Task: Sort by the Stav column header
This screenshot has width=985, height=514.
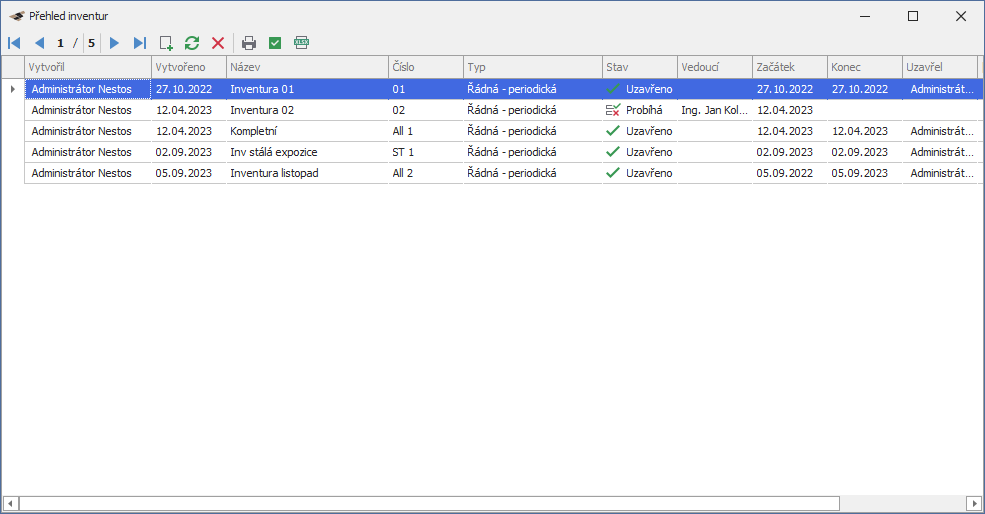Action: click(639, 67)
